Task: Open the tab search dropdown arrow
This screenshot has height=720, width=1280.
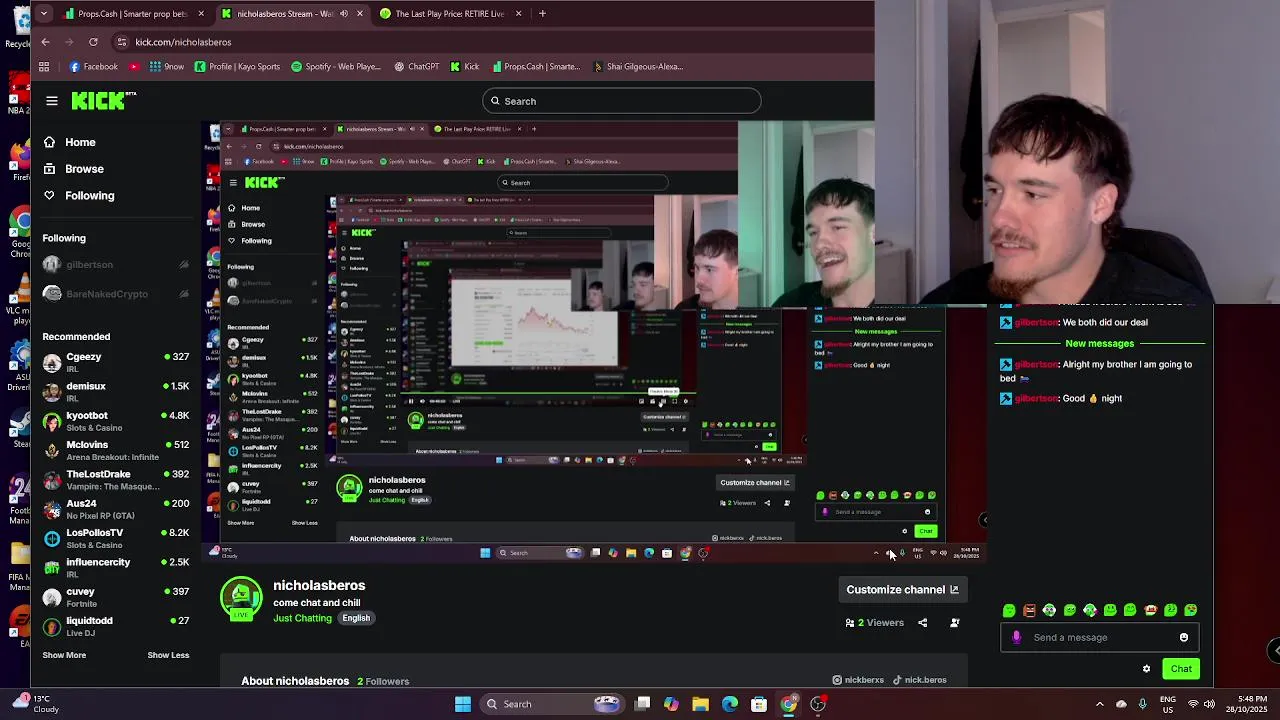Action: click(x=43, y=14)
